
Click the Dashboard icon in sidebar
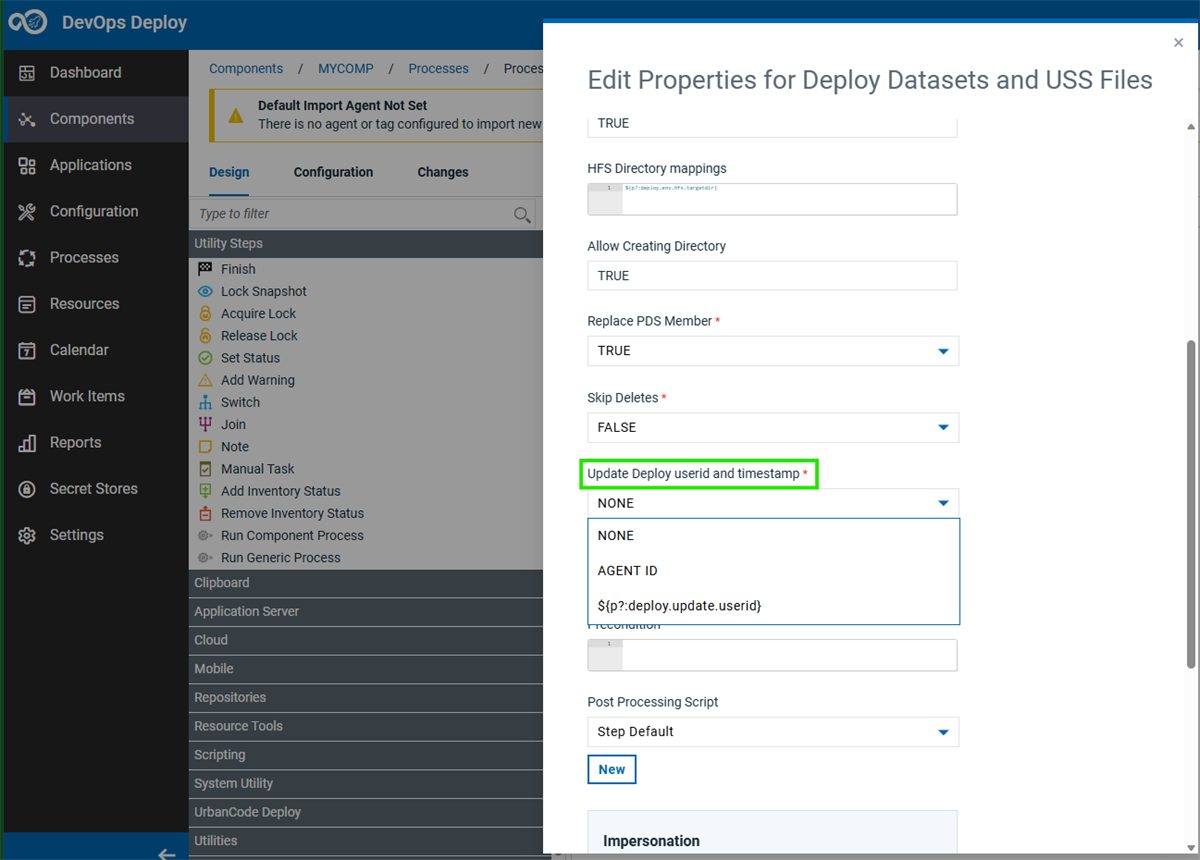coord(28,73)
